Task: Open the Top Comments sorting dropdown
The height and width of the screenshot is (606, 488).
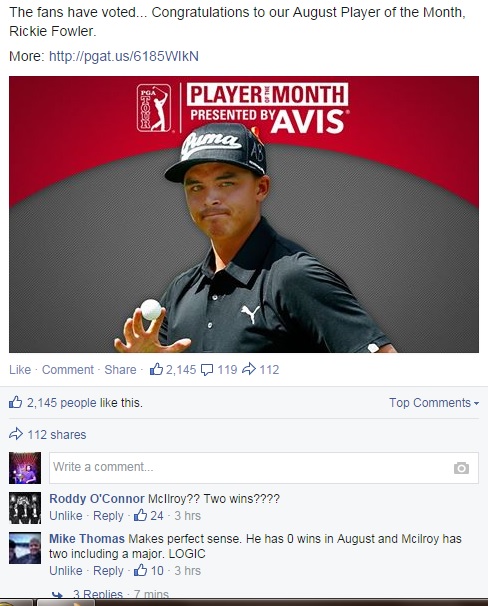Action: pos(434,403)
